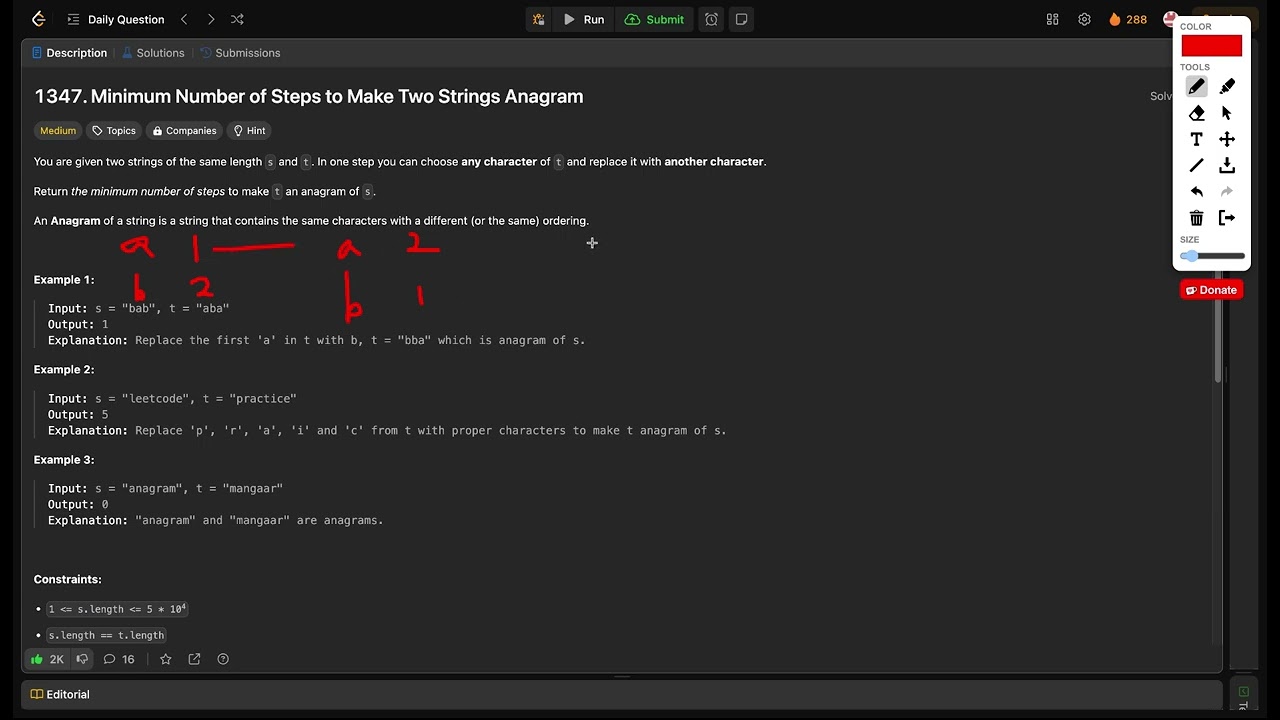
Task: Reveal the Hint
Action: click(x=249, y=131)
